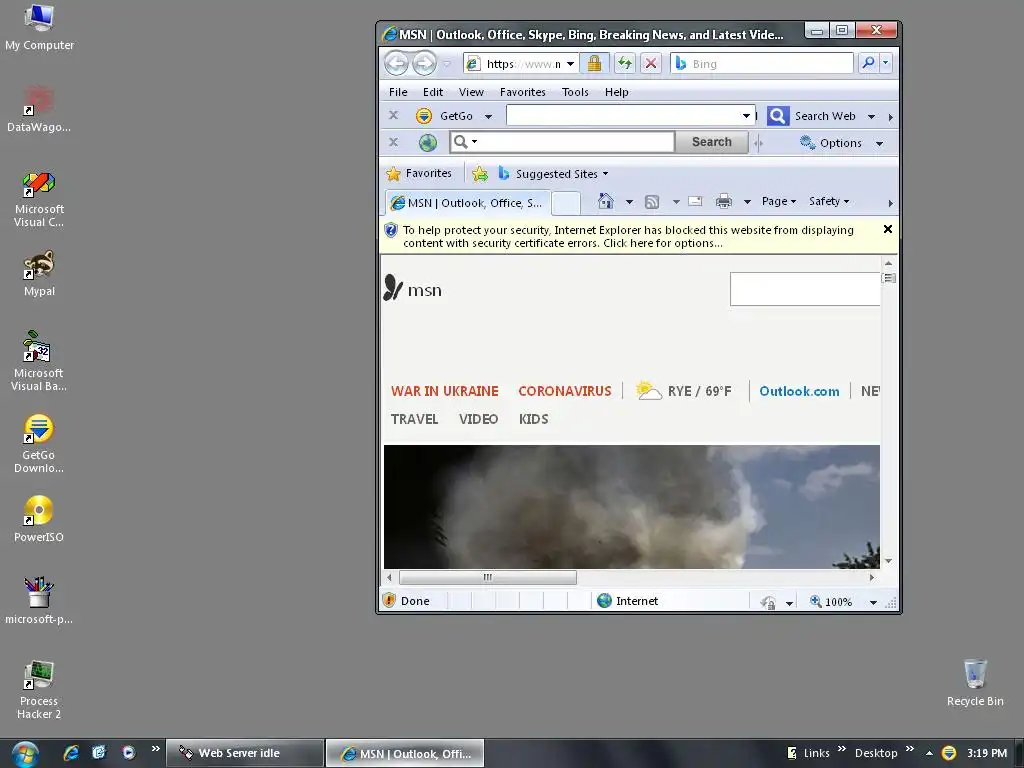Viewport: 1024px width, 768px height.
Task: Click the Windows Start orb
Action: click(x=25, y=754)
